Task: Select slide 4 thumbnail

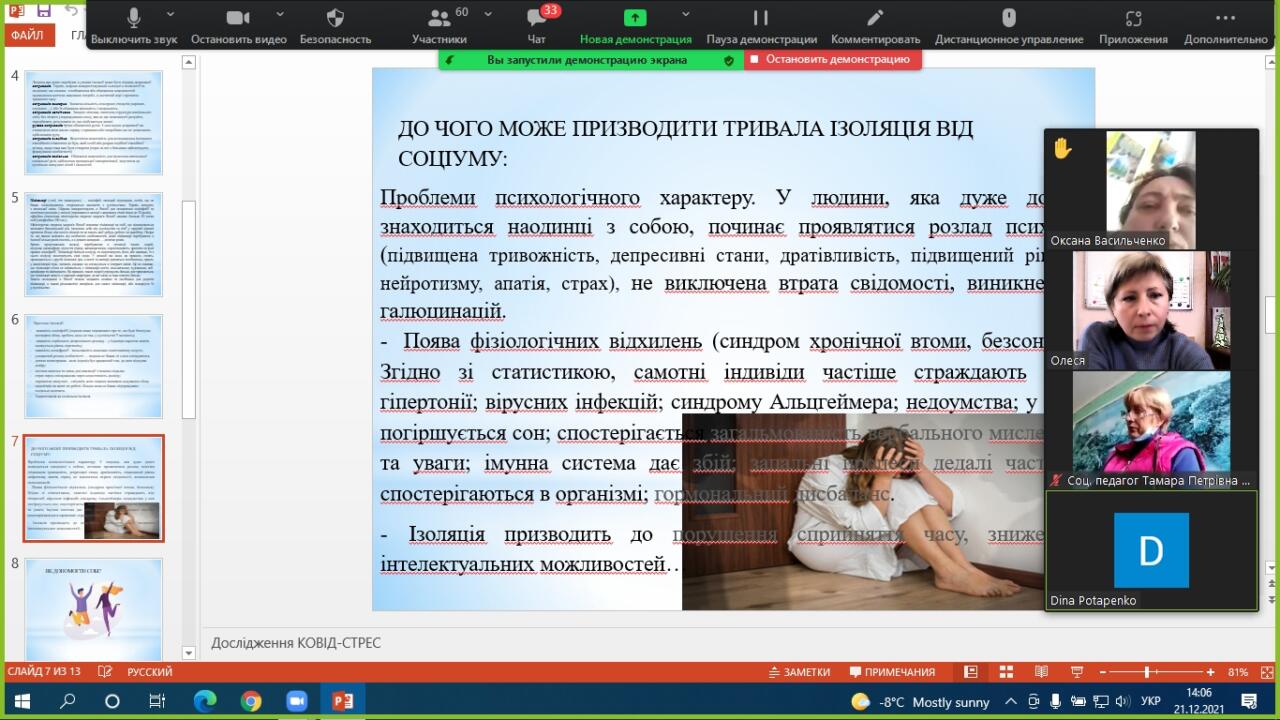Action: (x=94, y=124)
